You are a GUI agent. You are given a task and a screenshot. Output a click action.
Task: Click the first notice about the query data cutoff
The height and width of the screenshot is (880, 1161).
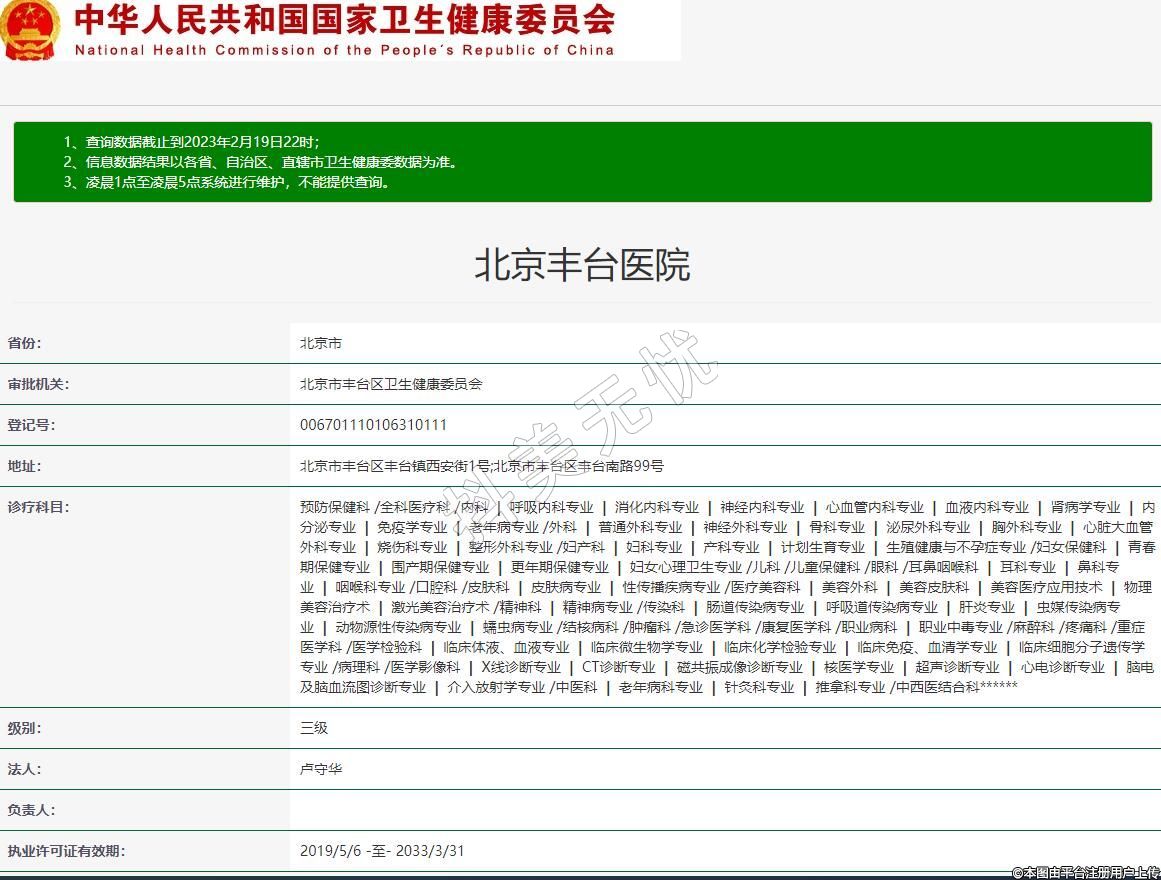pos(191,142)
